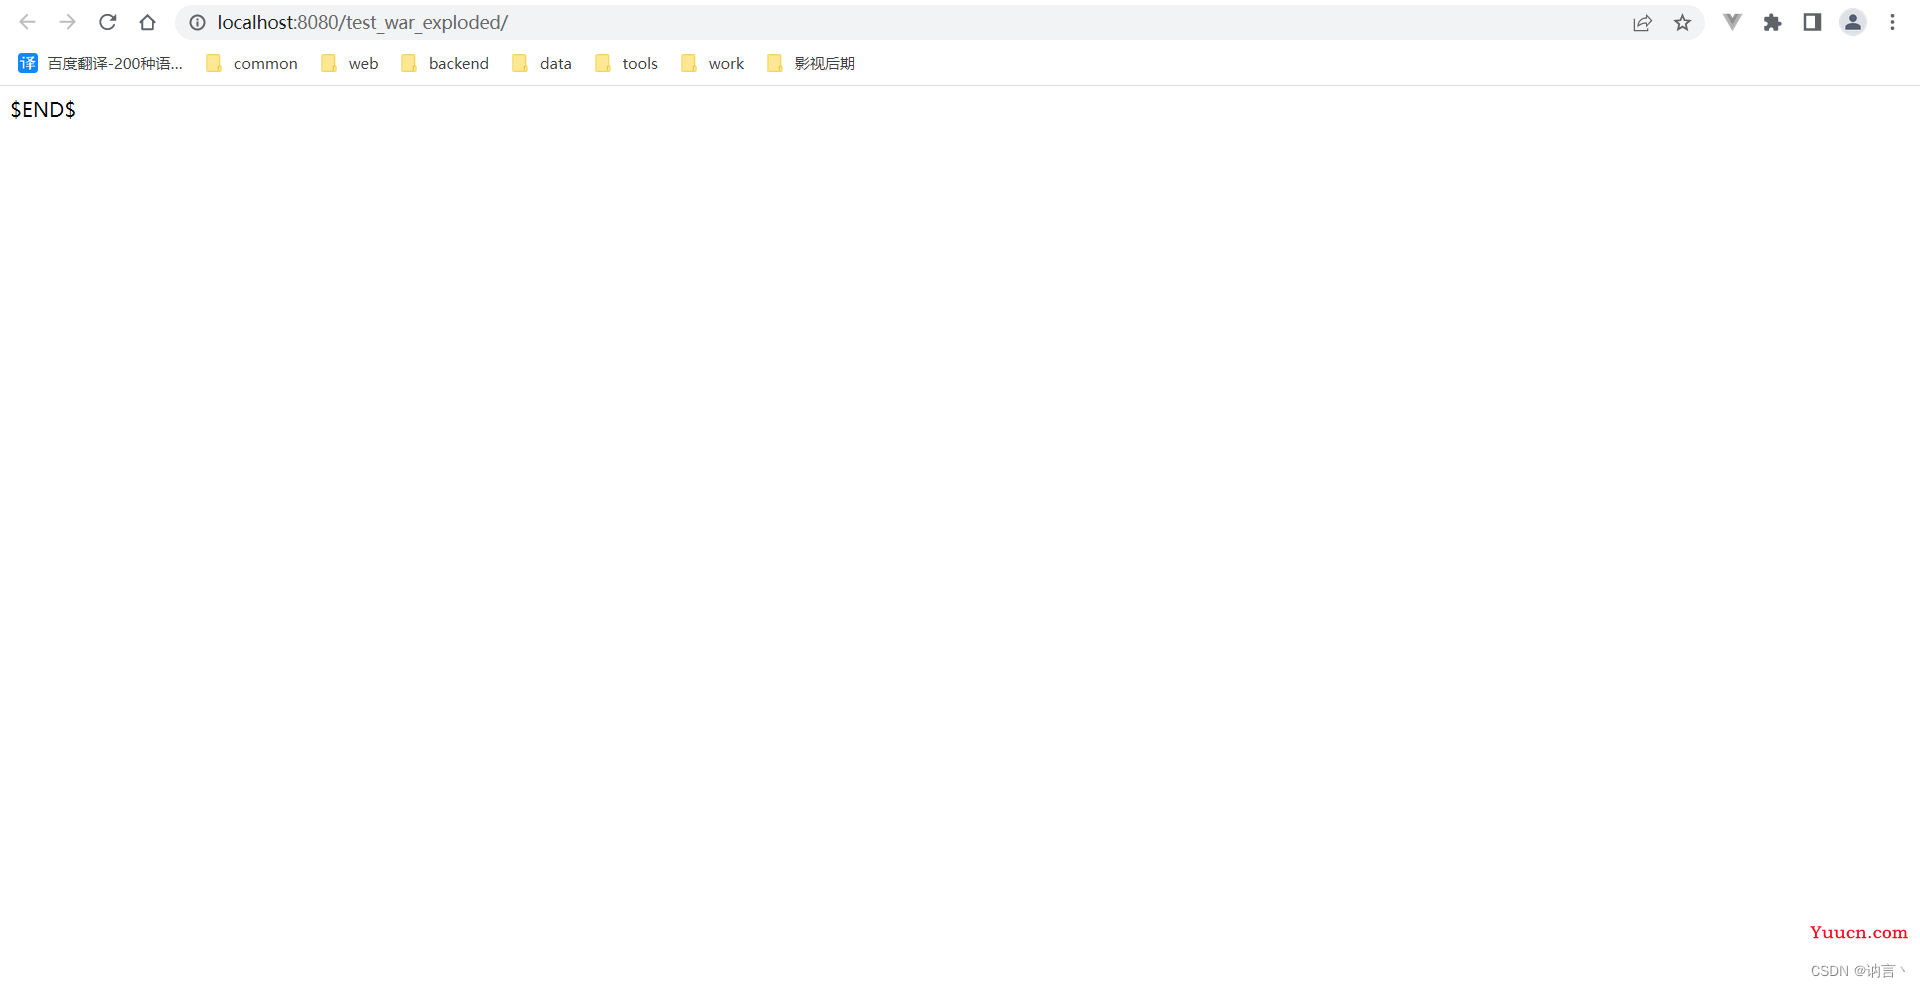This screenshot has height=987, width=1920.
Task: View site information icon in address bar
Action: (198, 22)
